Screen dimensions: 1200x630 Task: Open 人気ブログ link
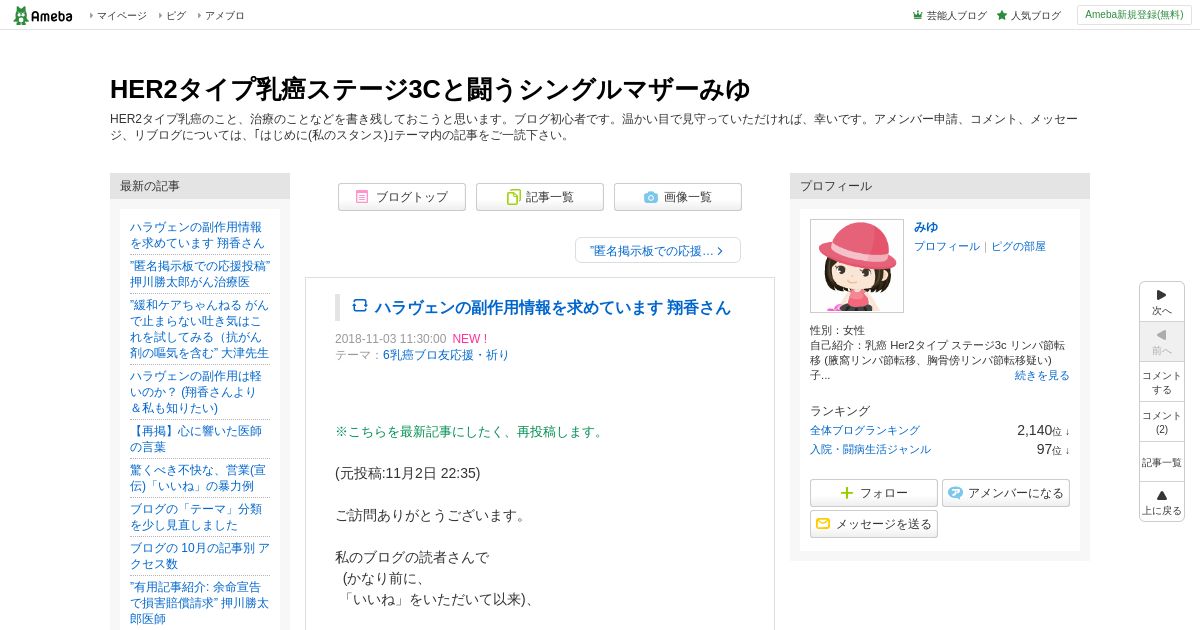pyautogui.click(x=1029, y=16)
